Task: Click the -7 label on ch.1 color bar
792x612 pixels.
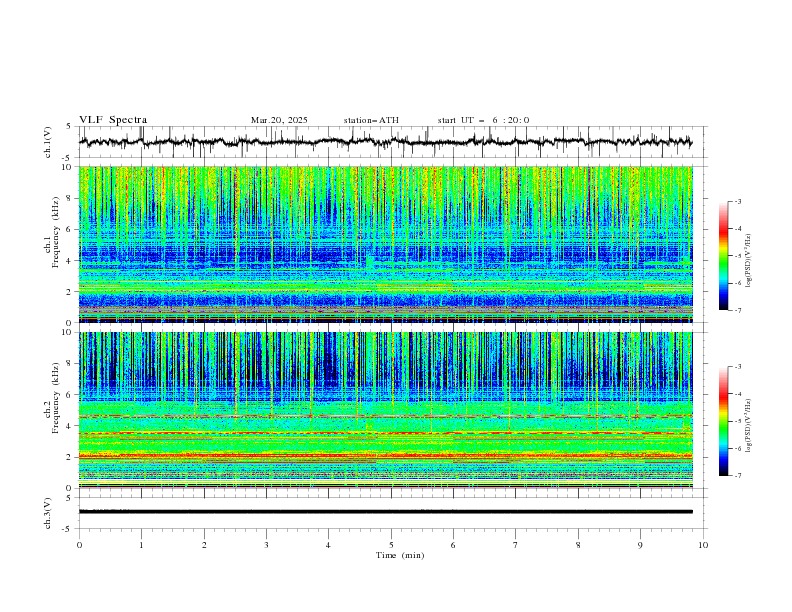Action: [x=737, y=310]
